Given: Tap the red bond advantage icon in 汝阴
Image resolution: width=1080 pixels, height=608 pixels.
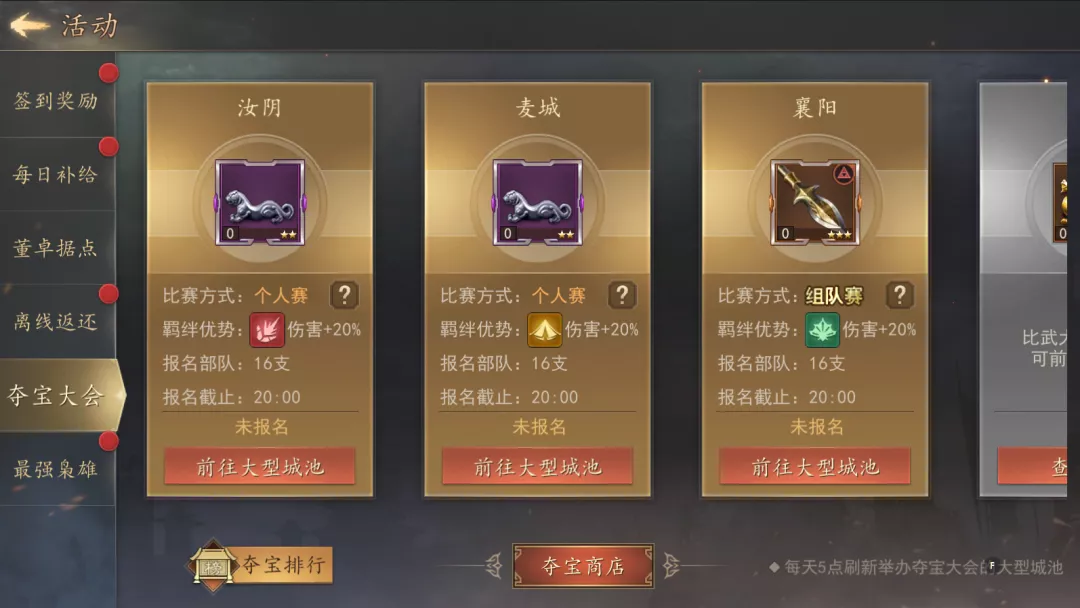Looking at the screenshot, I should 267,330.
